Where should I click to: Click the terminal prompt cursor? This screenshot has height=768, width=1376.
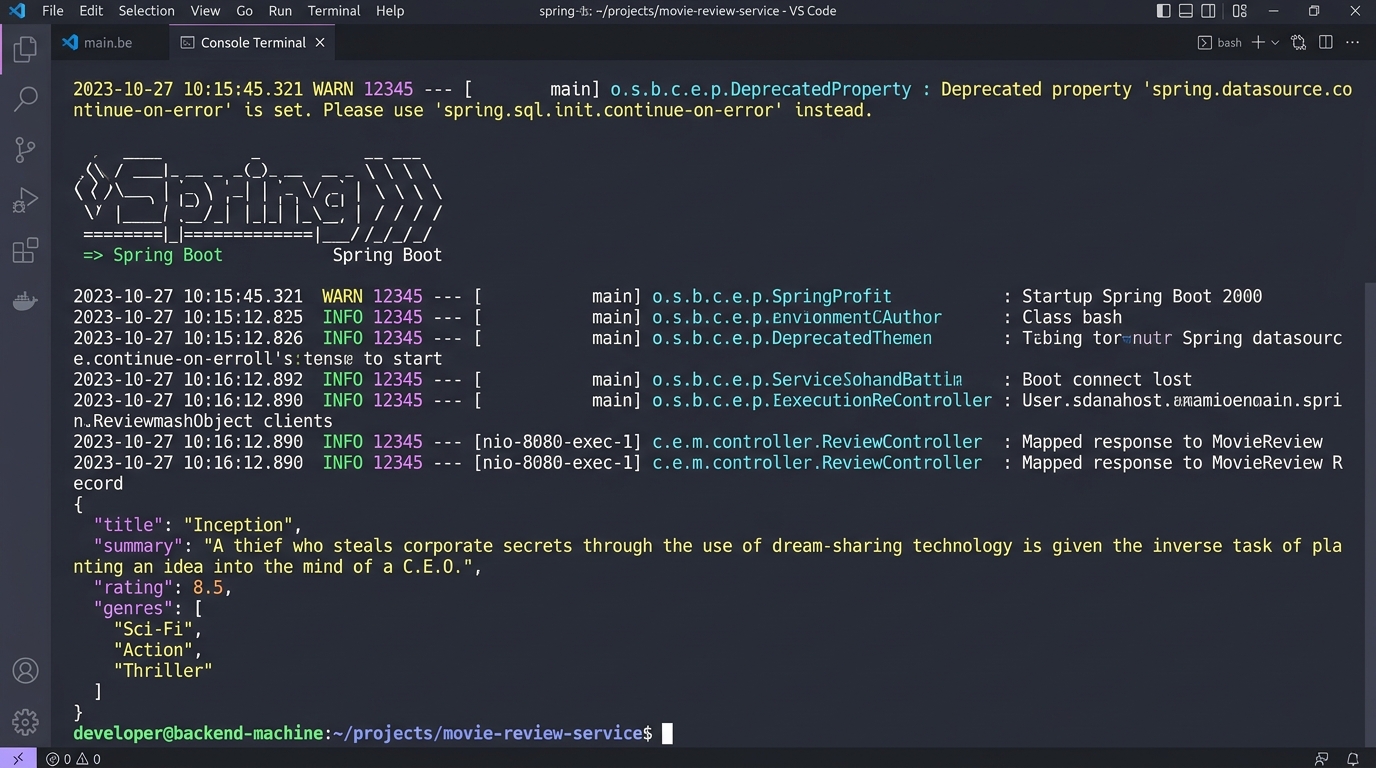point(667,733)
